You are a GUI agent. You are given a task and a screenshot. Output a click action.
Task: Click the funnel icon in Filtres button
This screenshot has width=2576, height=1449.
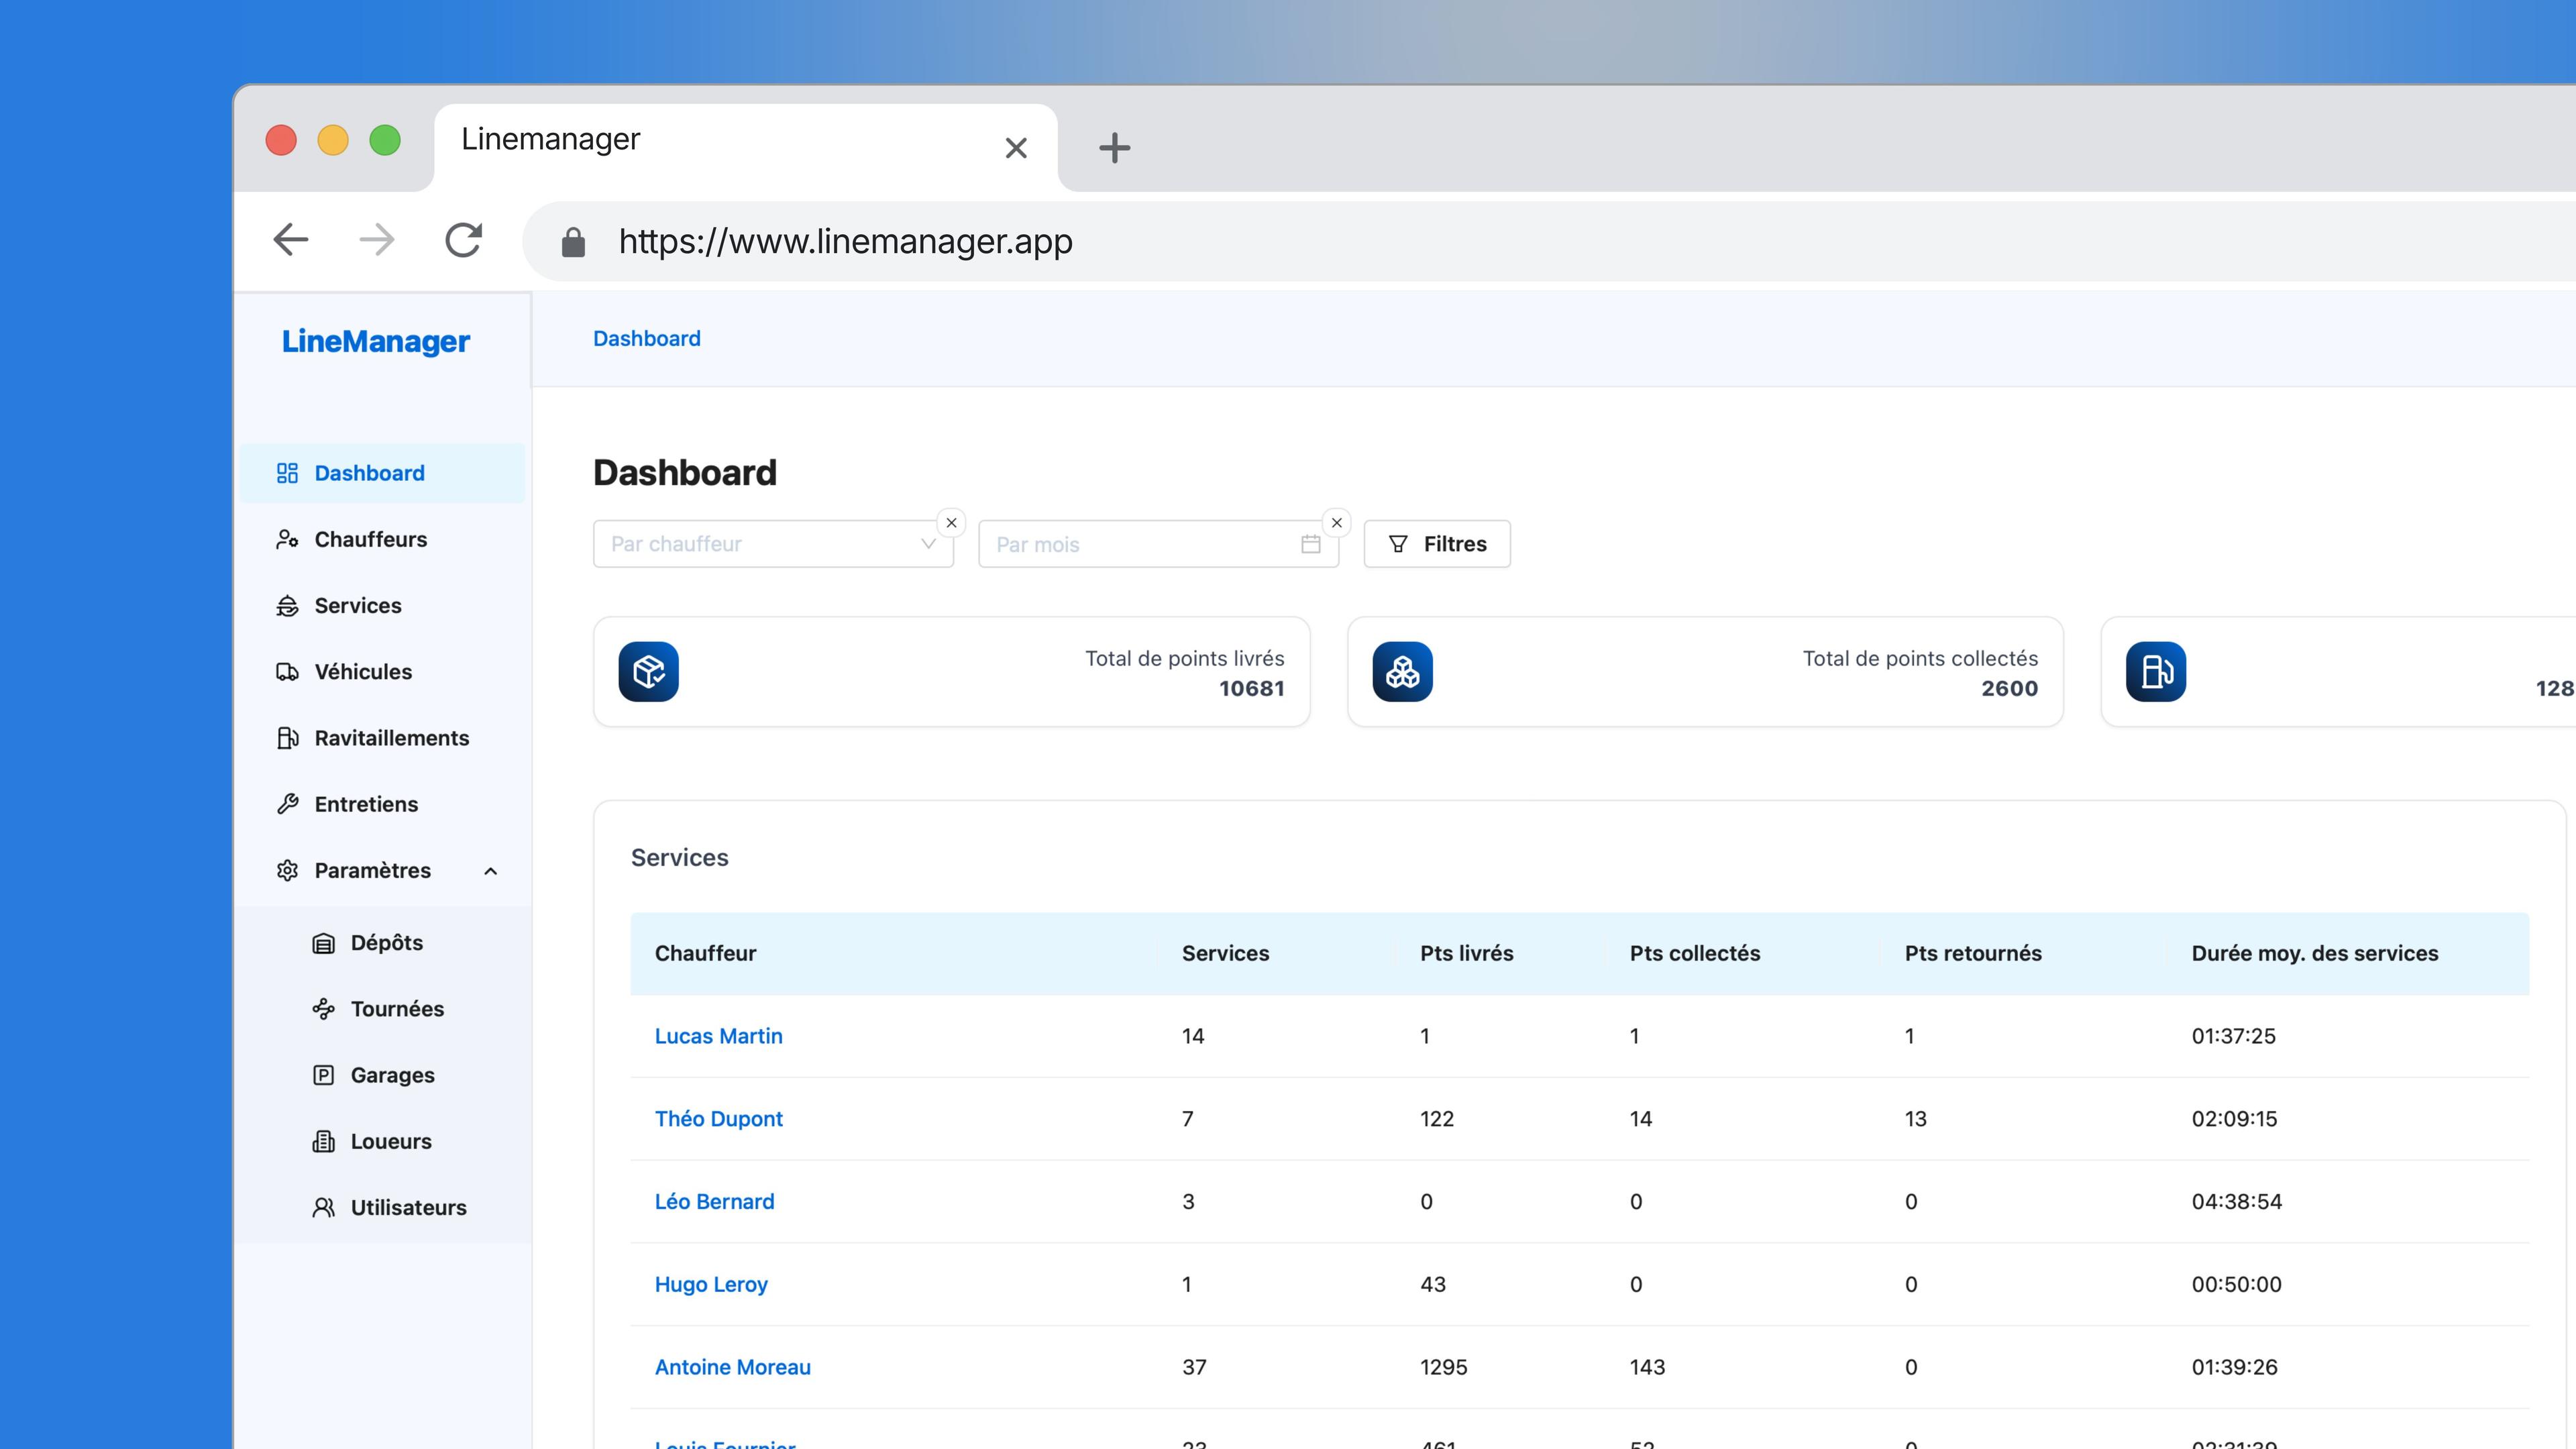(x=1398, y=544)
